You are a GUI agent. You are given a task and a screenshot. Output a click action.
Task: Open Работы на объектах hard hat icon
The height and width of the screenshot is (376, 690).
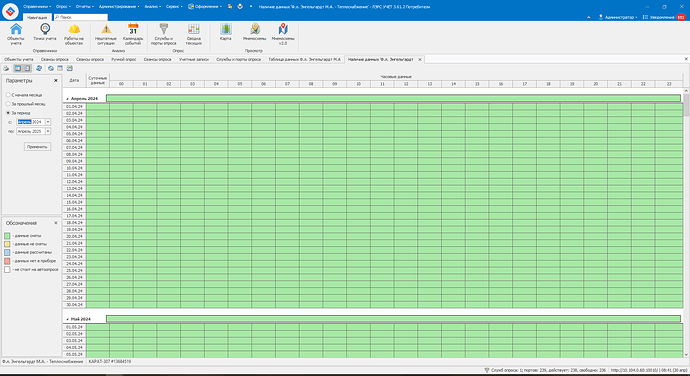pos(73,34)
